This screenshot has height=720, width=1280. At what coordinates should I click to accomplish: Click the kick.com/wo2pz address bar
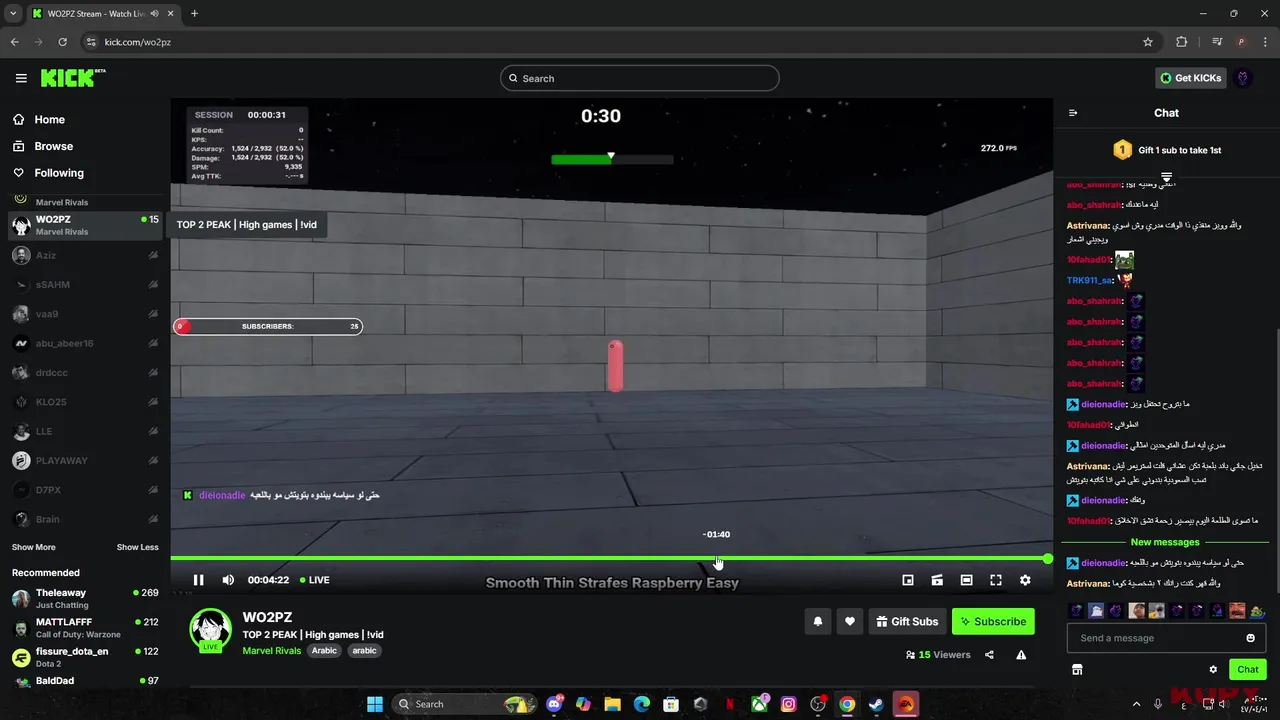click(620, 42)
